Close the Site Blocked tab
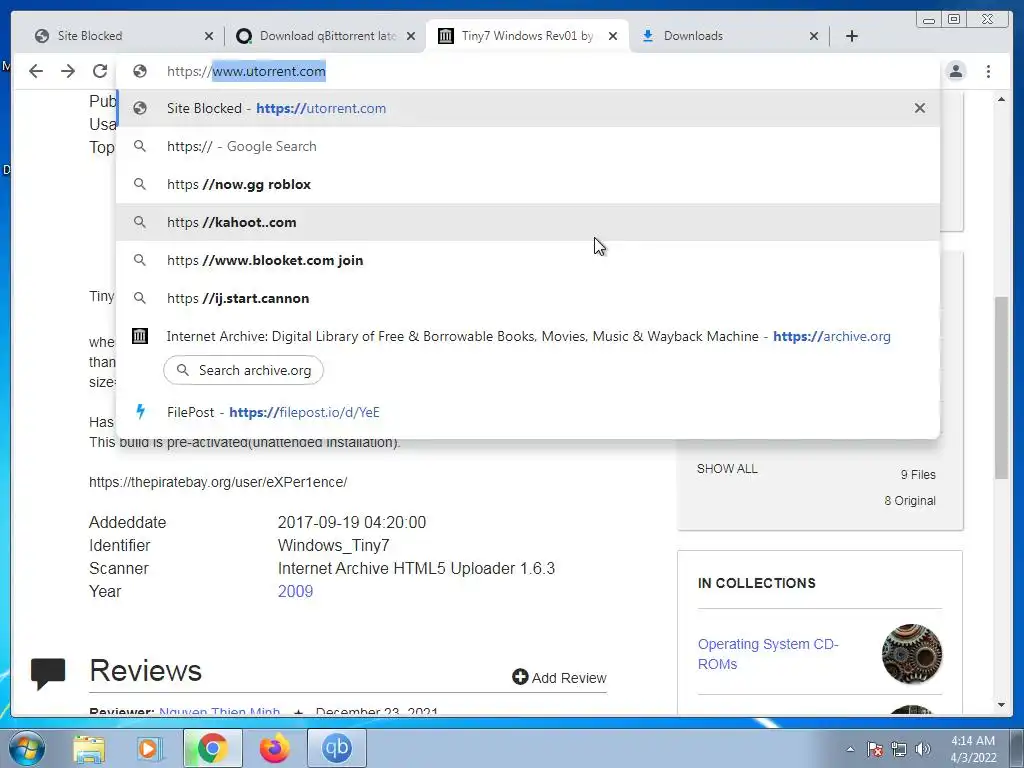The image size is (1024, 768). [x=208, y=36]
